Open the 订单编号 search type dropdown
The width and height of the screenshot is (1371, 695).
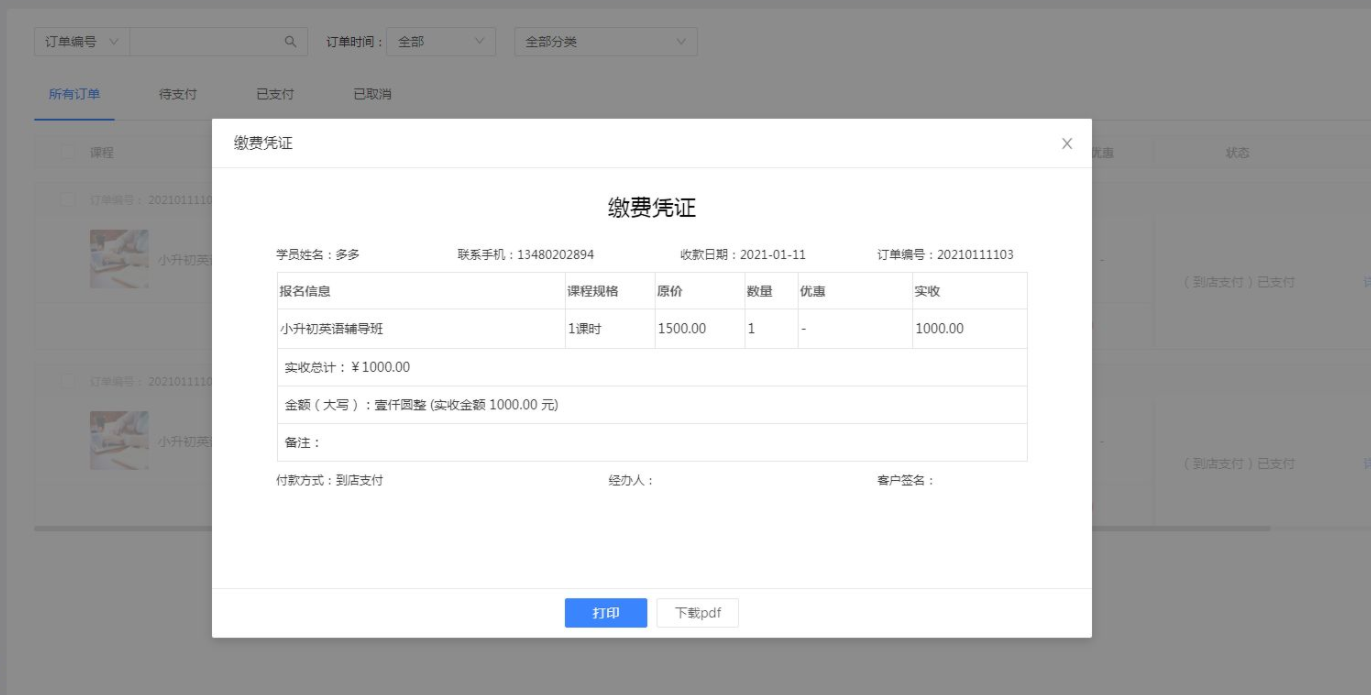[x=82, y=42]
